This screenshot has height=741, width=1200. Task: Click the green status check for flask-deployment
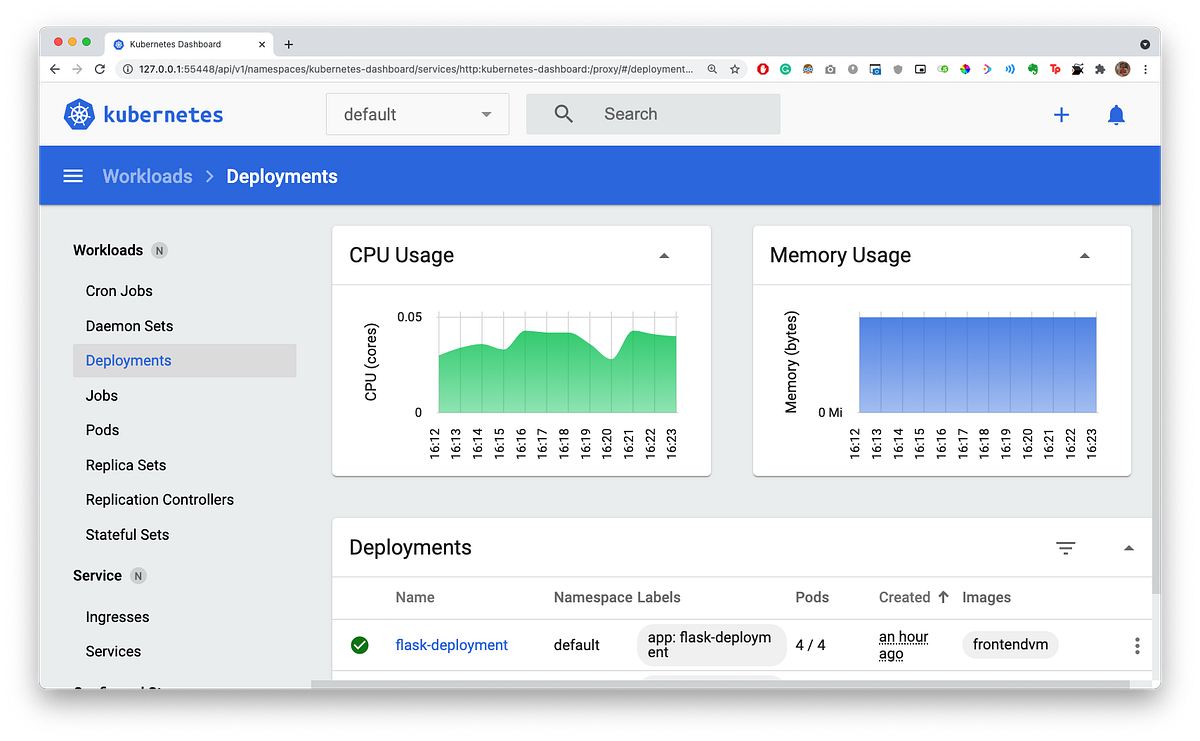coord(359,645)
